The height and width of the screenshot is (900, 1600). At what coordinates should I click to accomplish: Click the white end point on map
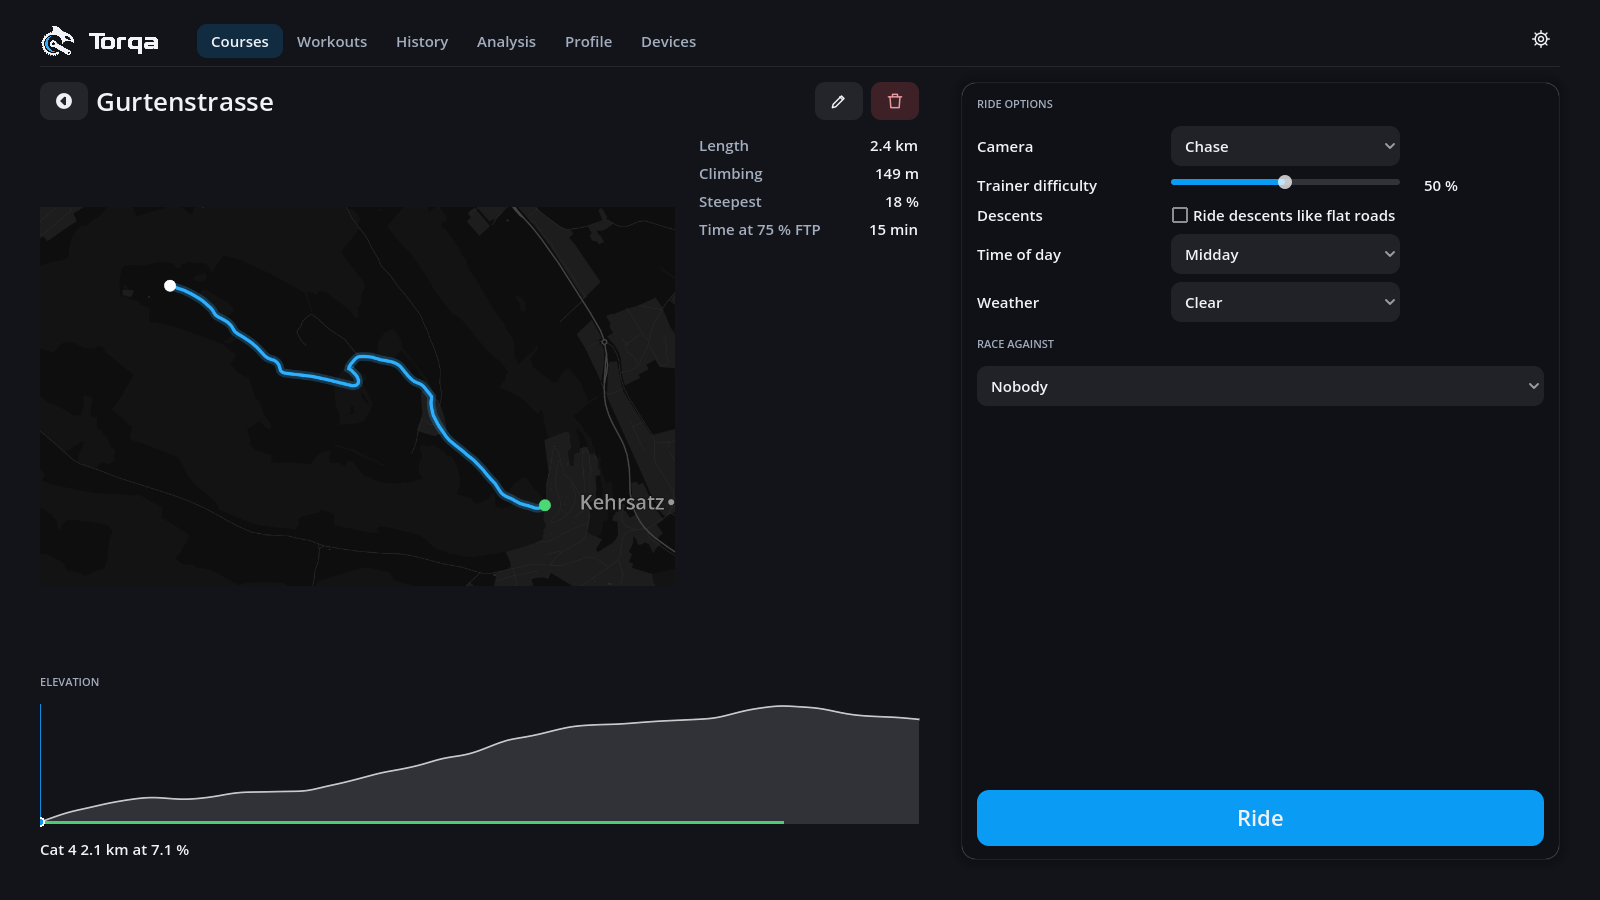(170, 286)
